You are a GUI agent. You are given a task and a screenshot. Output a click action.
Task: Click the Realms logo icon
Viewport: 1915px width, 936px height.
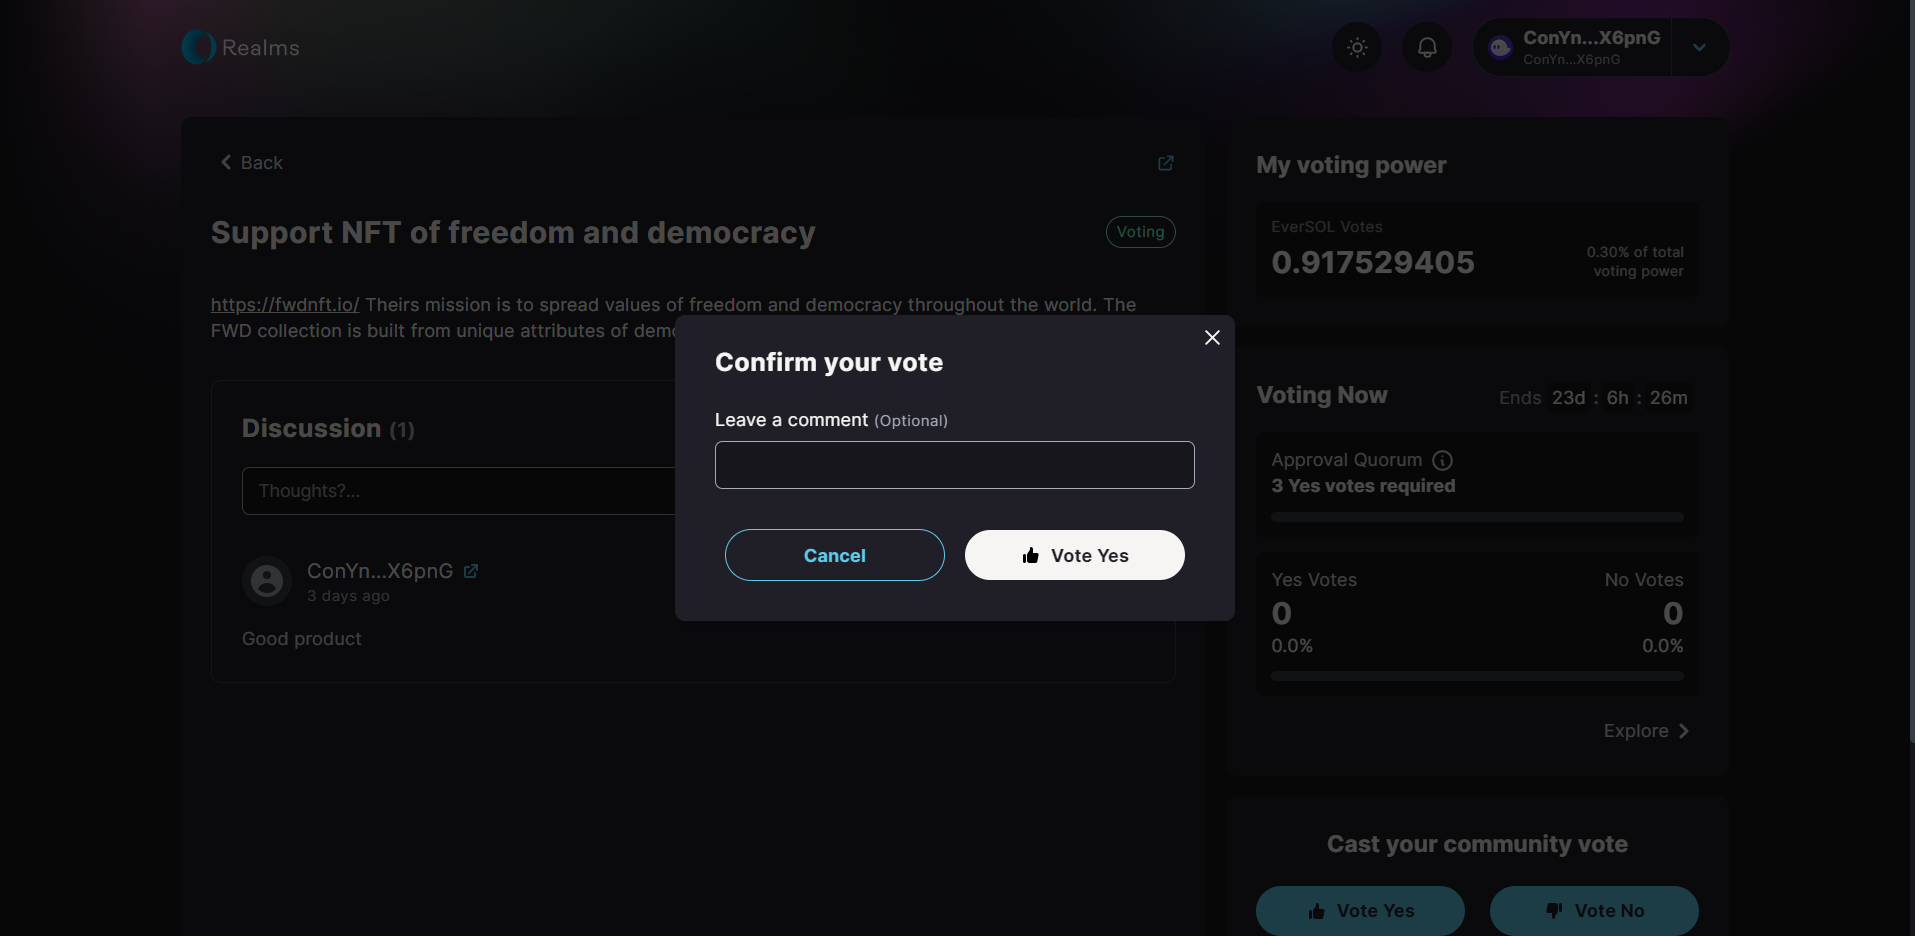pos(198,47)
